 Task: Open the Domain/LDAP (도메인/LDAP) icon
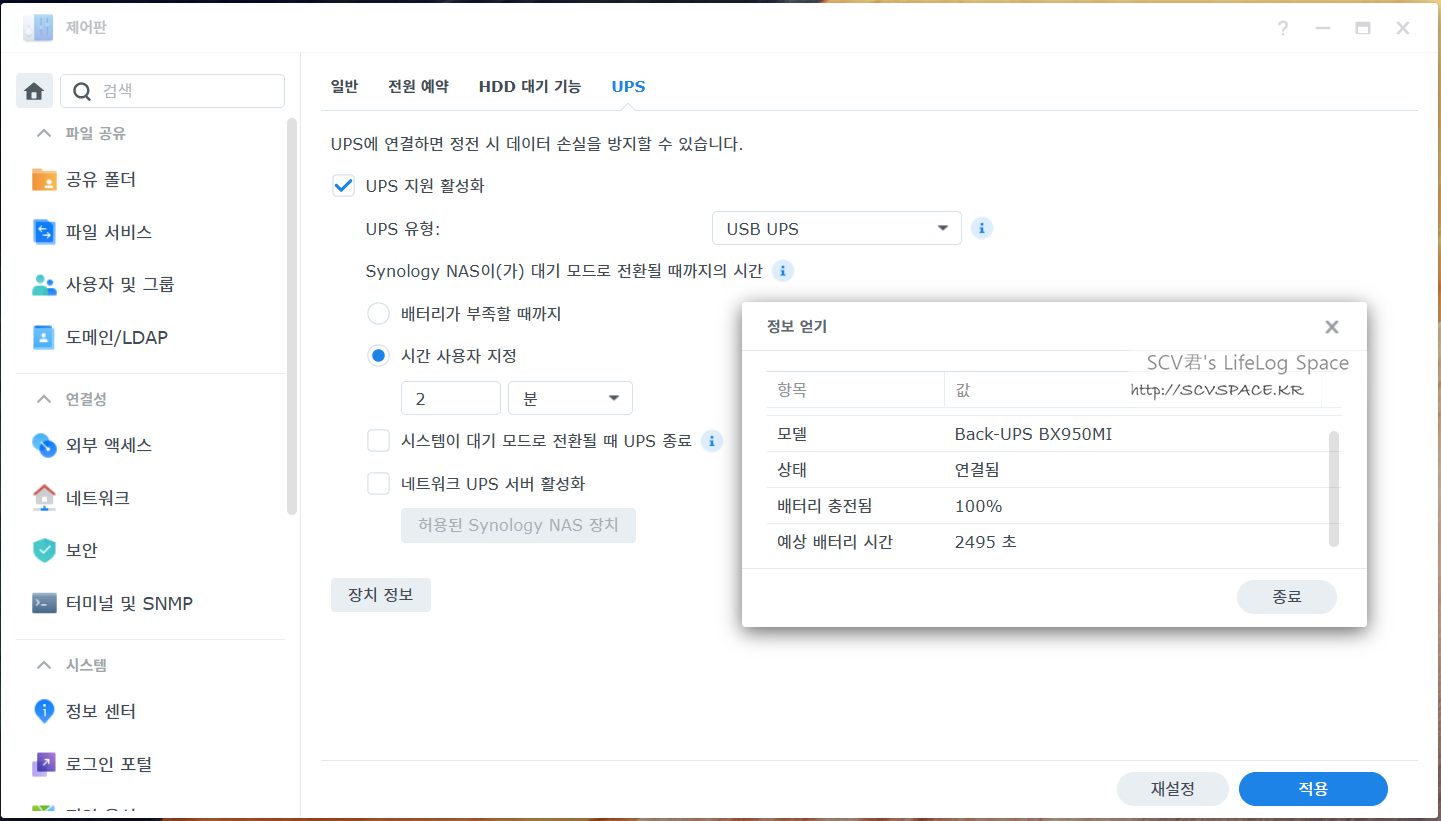point(44,337)
